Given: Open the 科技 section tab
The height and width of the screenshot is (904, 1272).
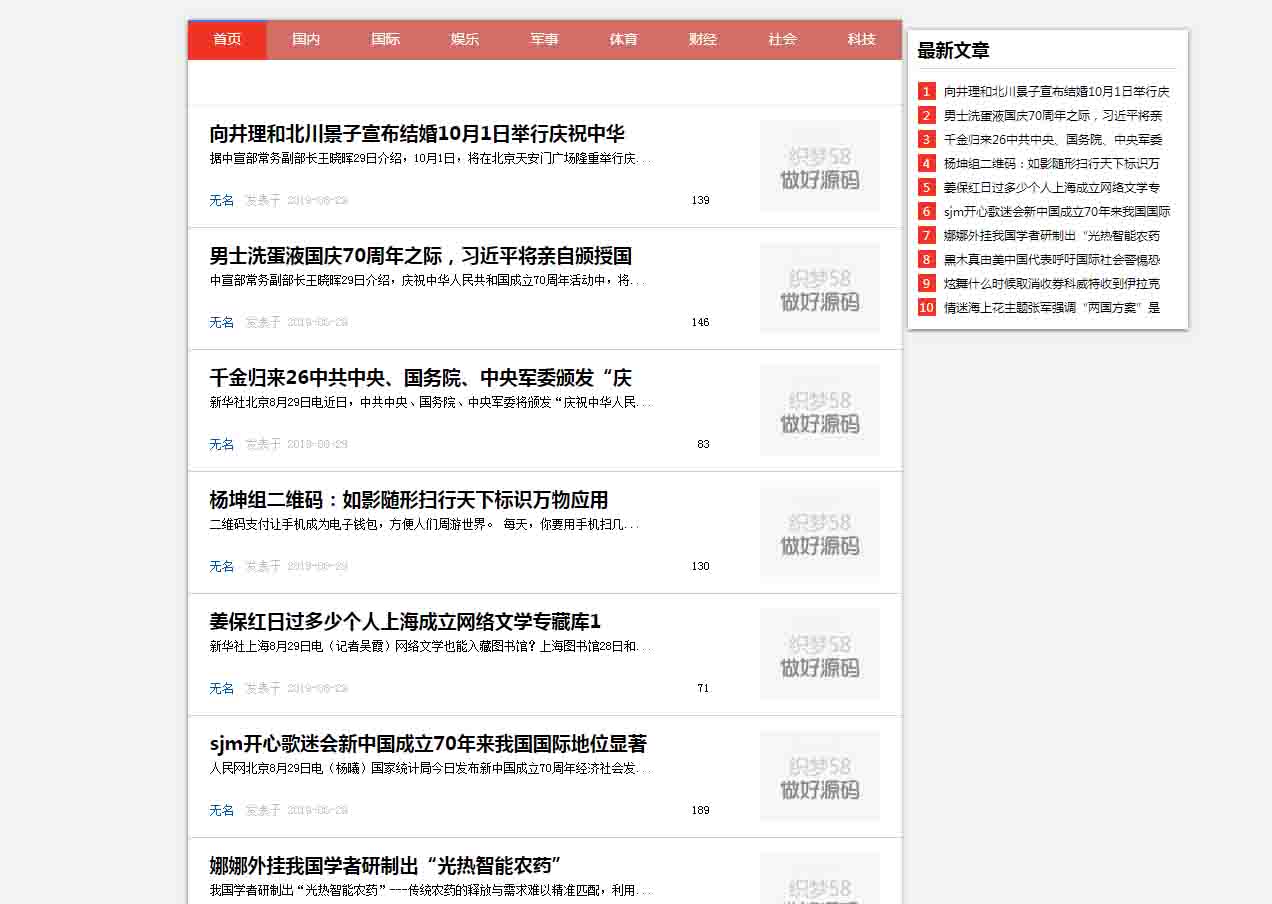Looking at the screenshot, I should click(x=861, y=40).
